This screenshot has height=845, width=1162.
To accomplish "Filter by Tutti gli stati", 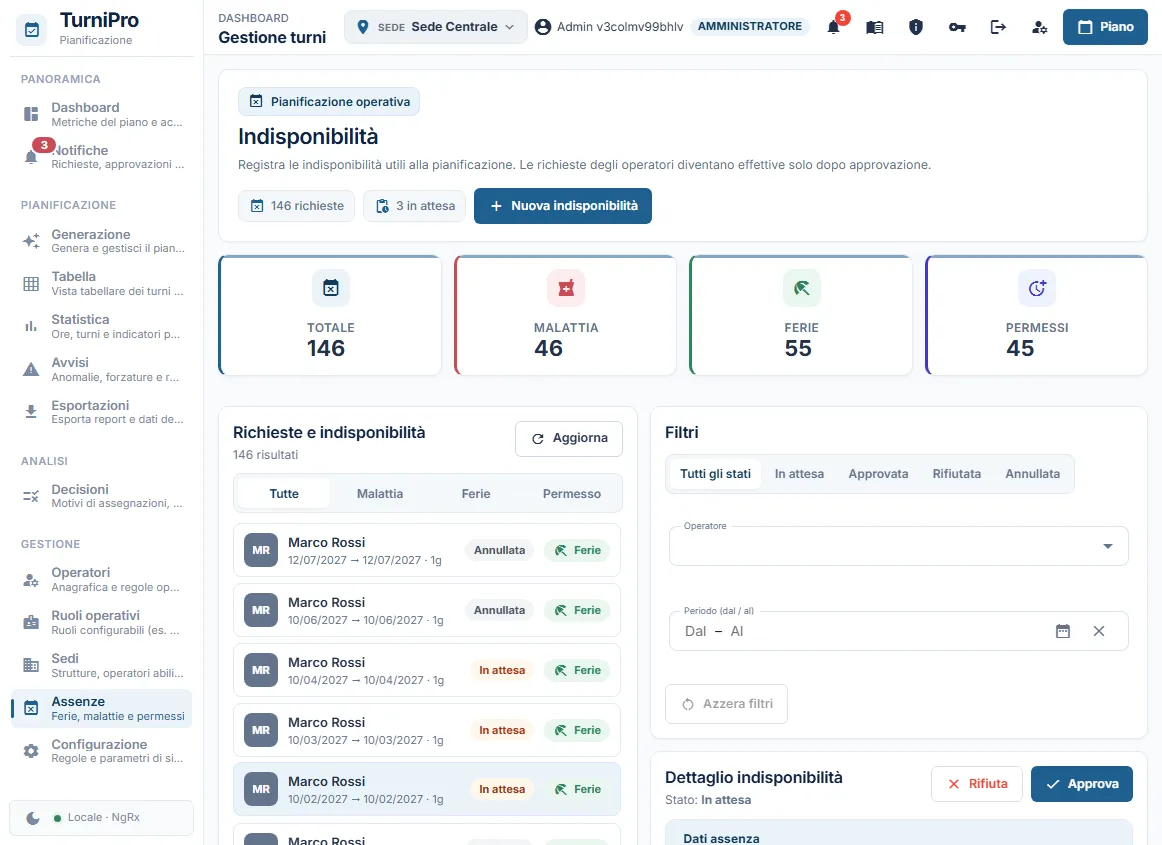I will [715, 474].
